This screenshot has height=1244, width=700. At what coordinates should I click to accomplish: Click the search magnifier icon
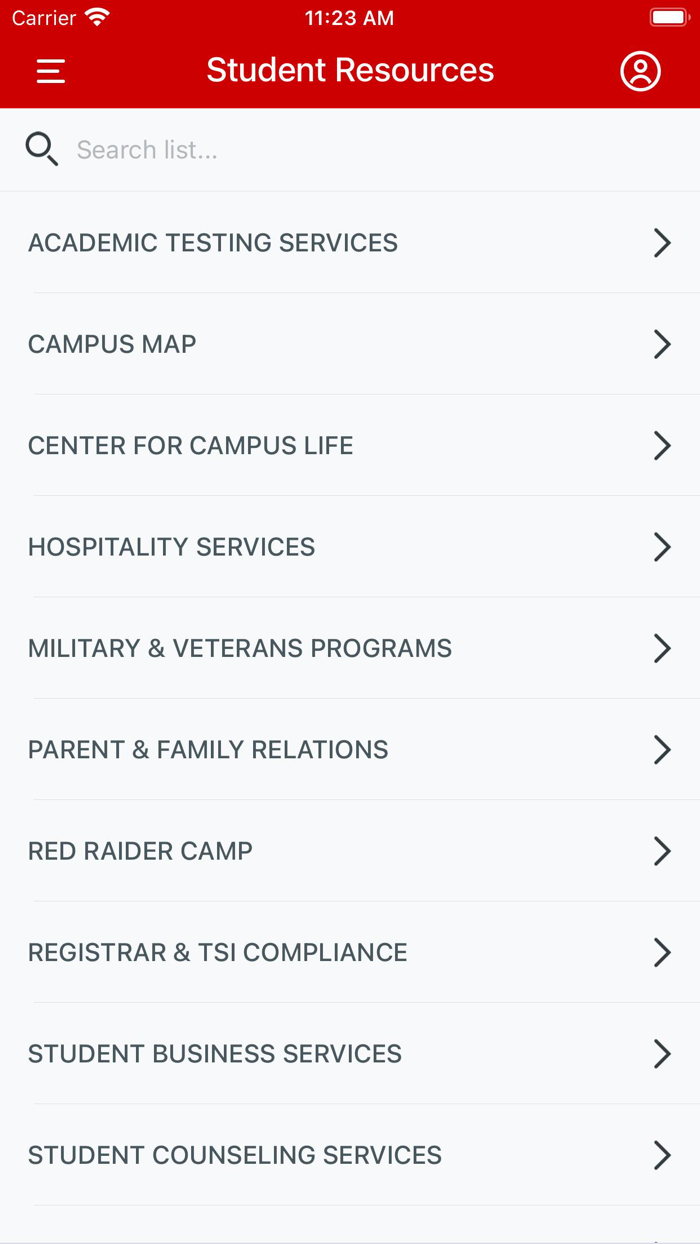[x=40, y=148]
